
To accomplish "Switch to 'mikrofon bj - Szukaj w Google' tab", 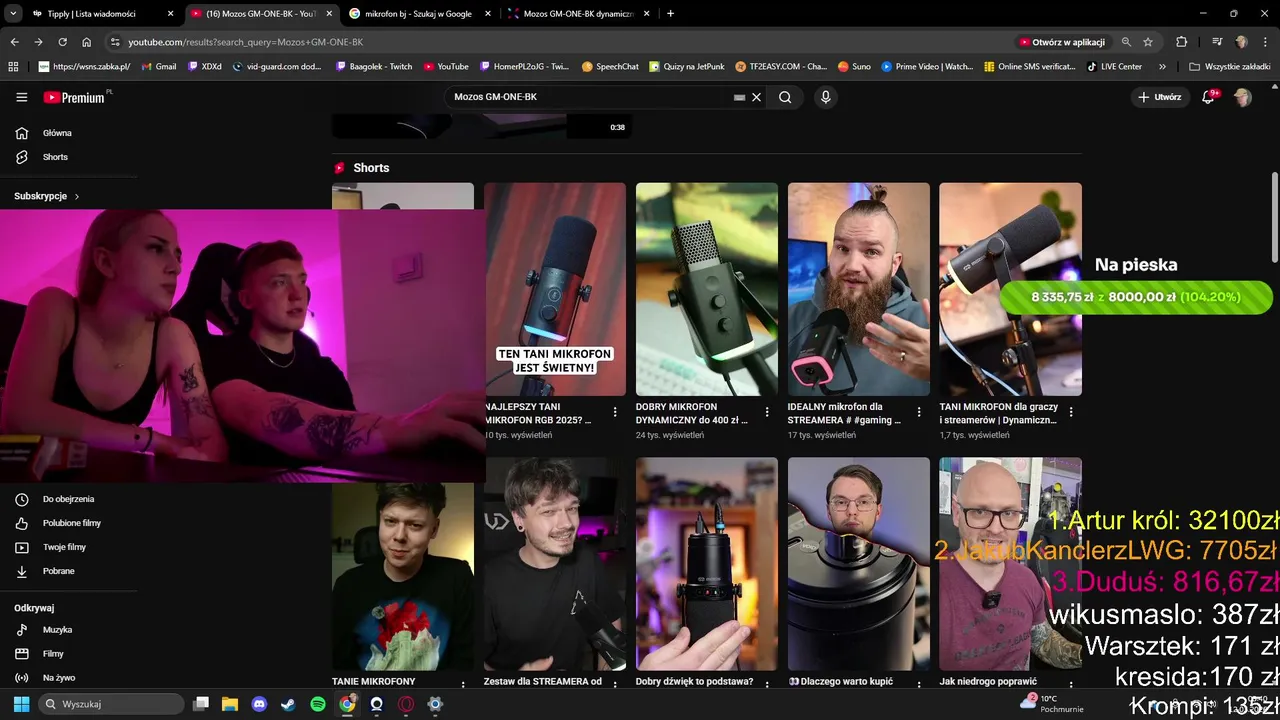I will pyautogui.click(x=418, y=14).
